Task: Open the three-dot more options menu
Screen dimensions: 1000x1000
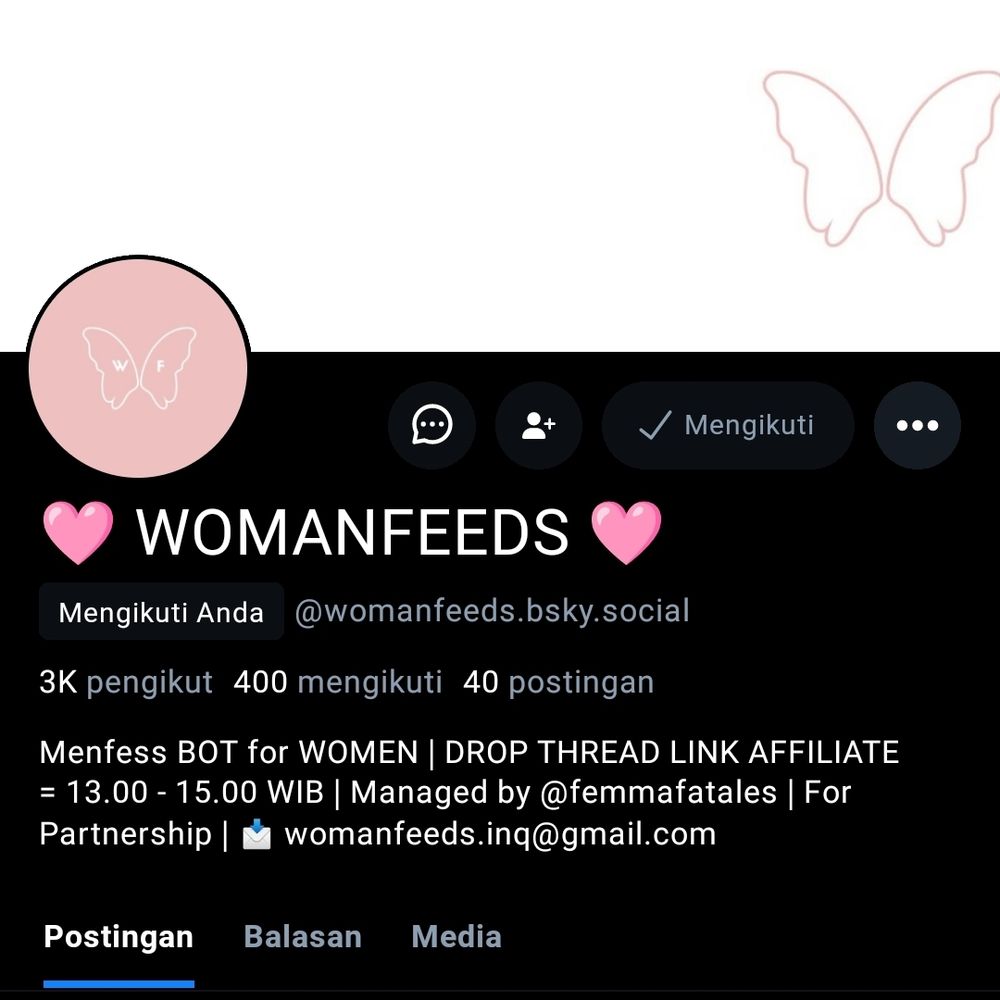Action: tap(917, 425)
